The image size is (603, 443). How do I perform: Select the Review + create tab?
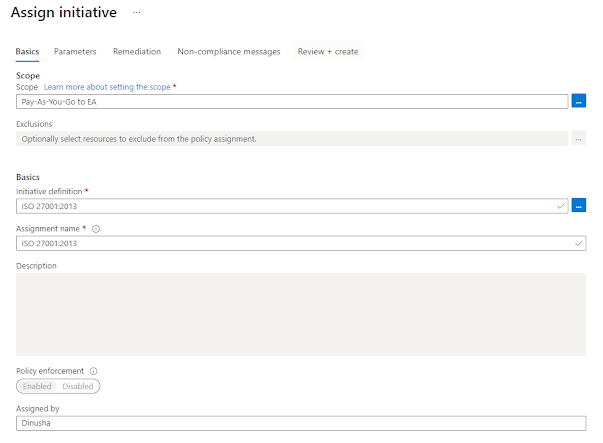(328, 51)
